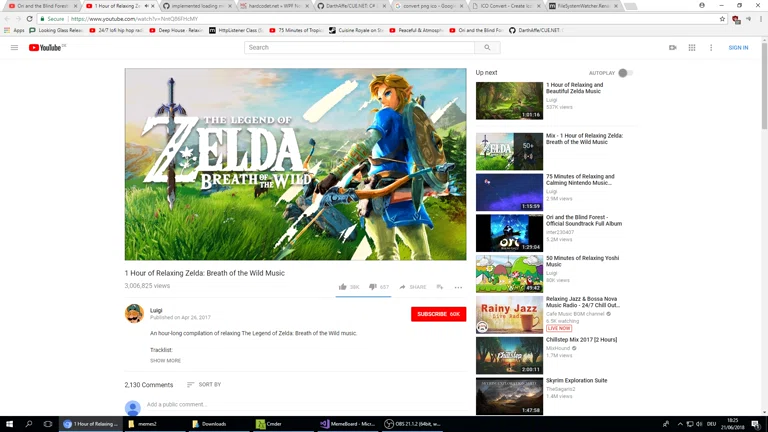Dislike the video with thumbs down

pos(373,287)
